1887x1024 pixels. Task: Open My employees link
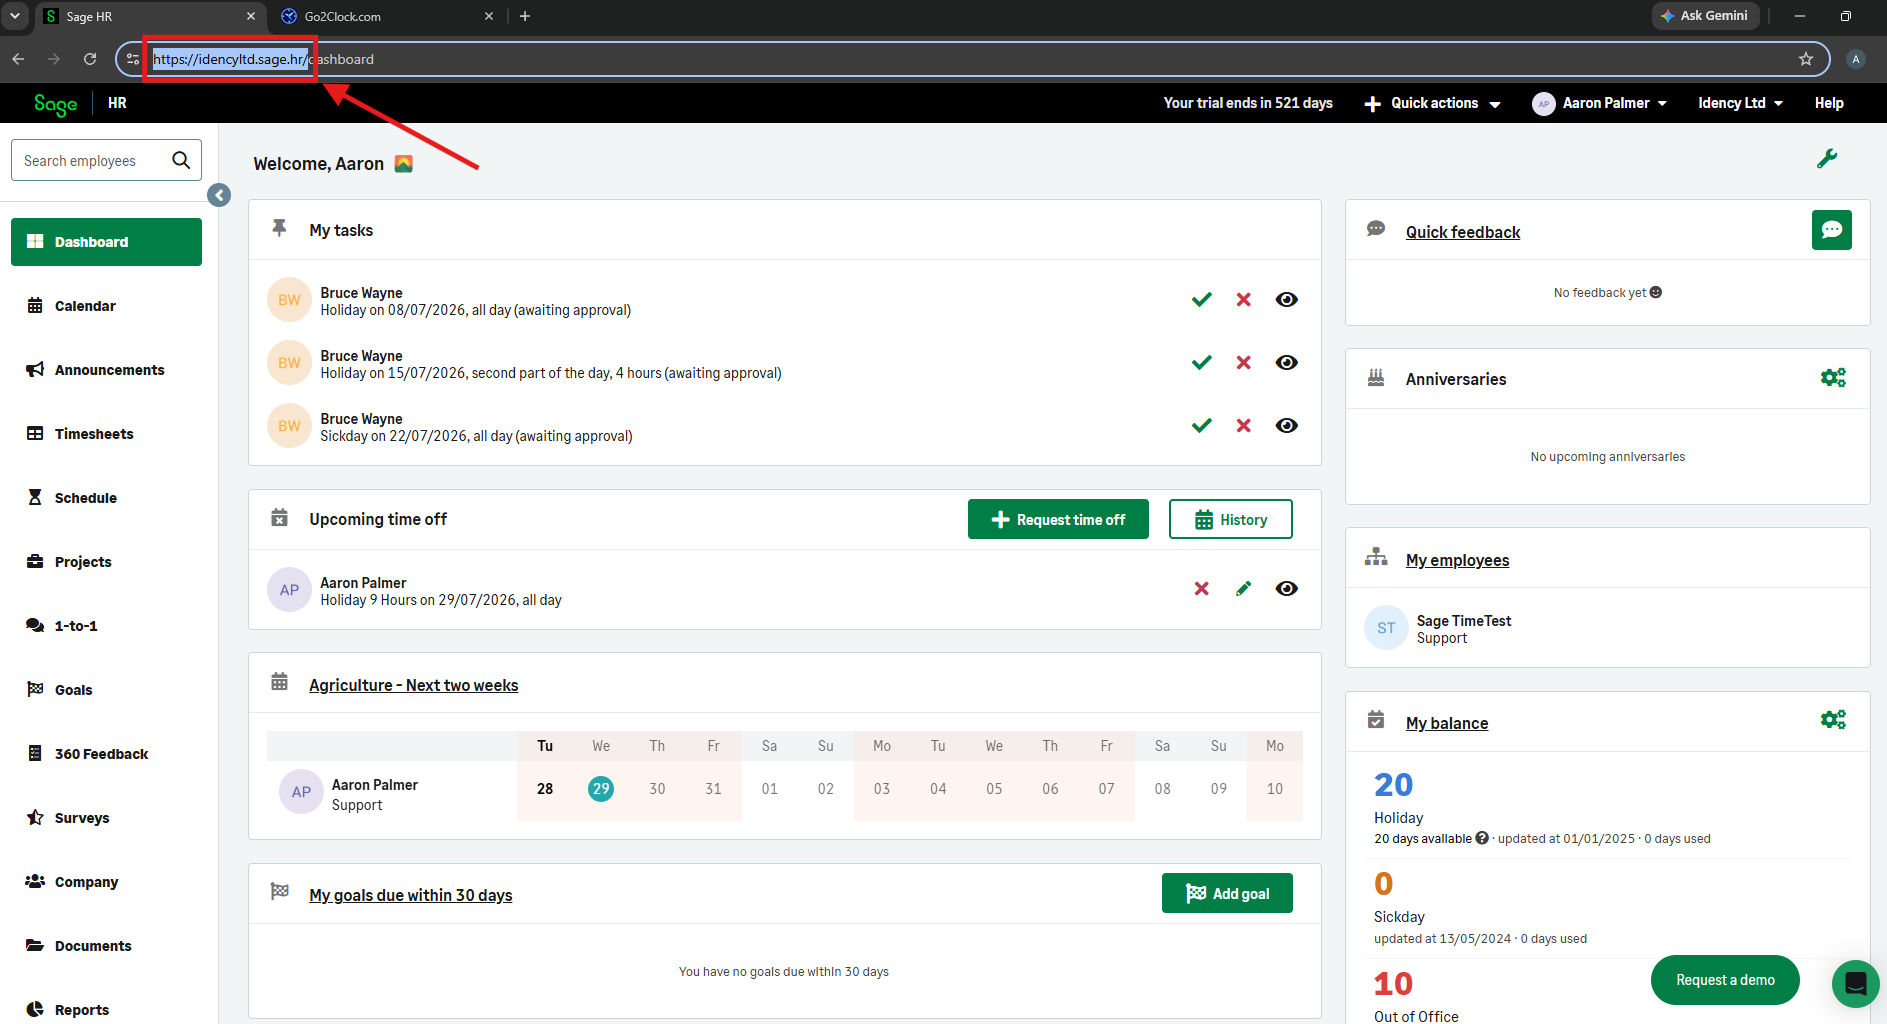(1457, 560)
